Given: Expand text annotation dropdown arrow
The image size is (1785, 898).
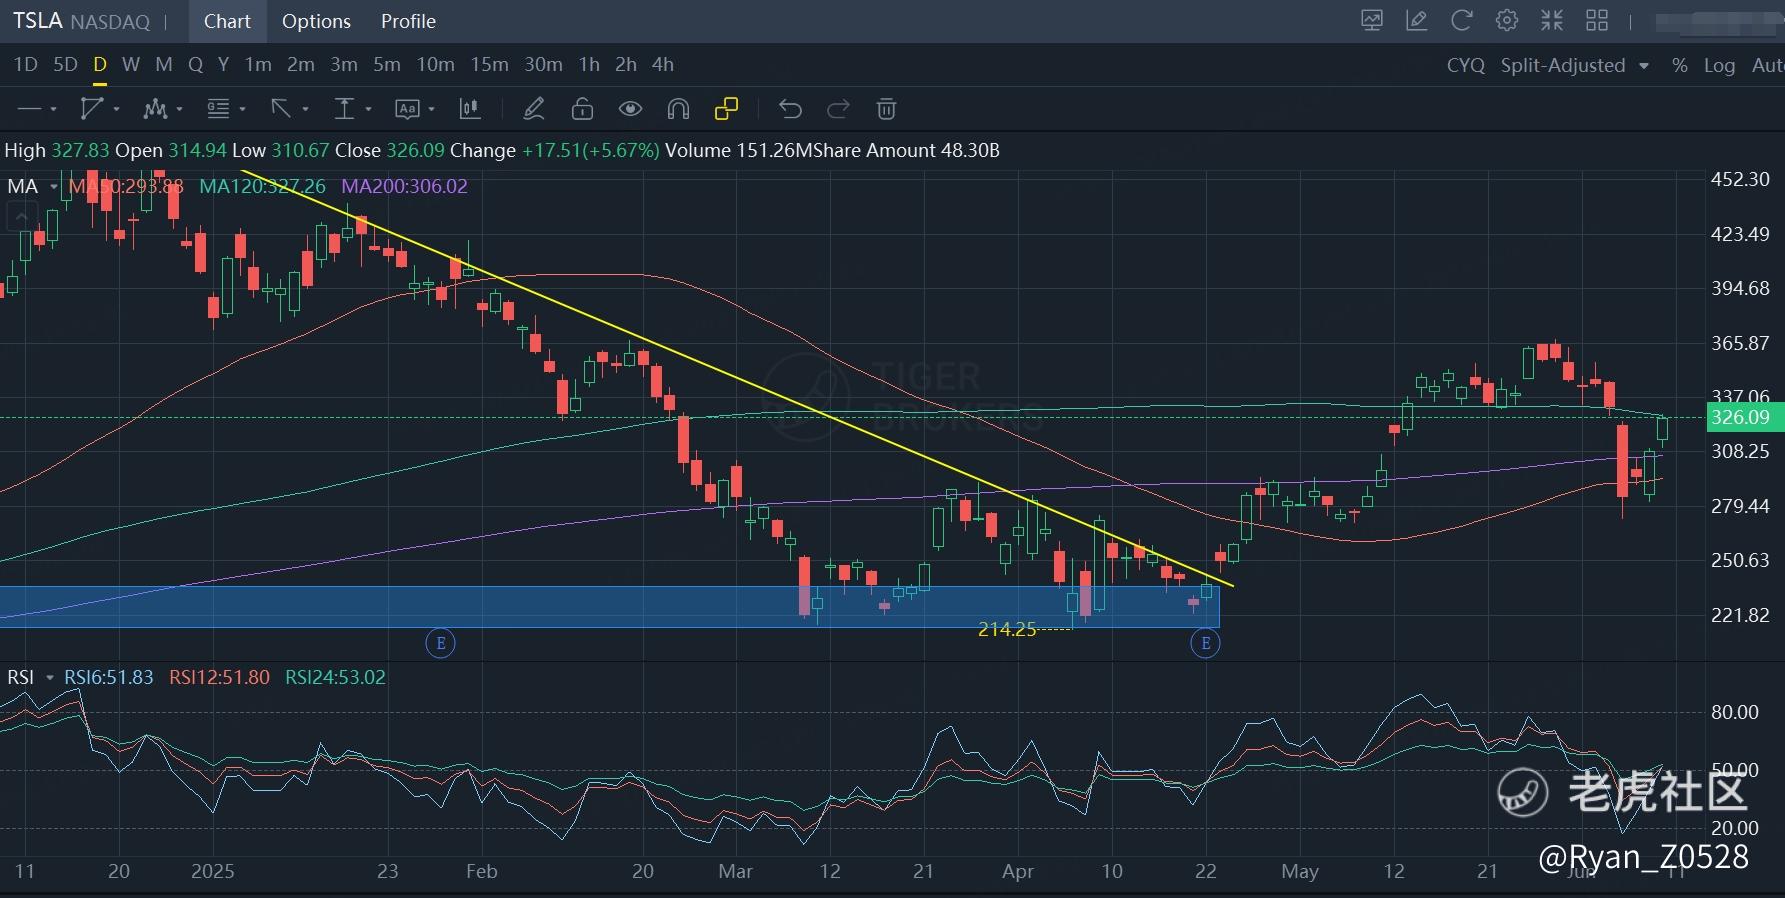Looking at the screenshot, I should [432, 109].
